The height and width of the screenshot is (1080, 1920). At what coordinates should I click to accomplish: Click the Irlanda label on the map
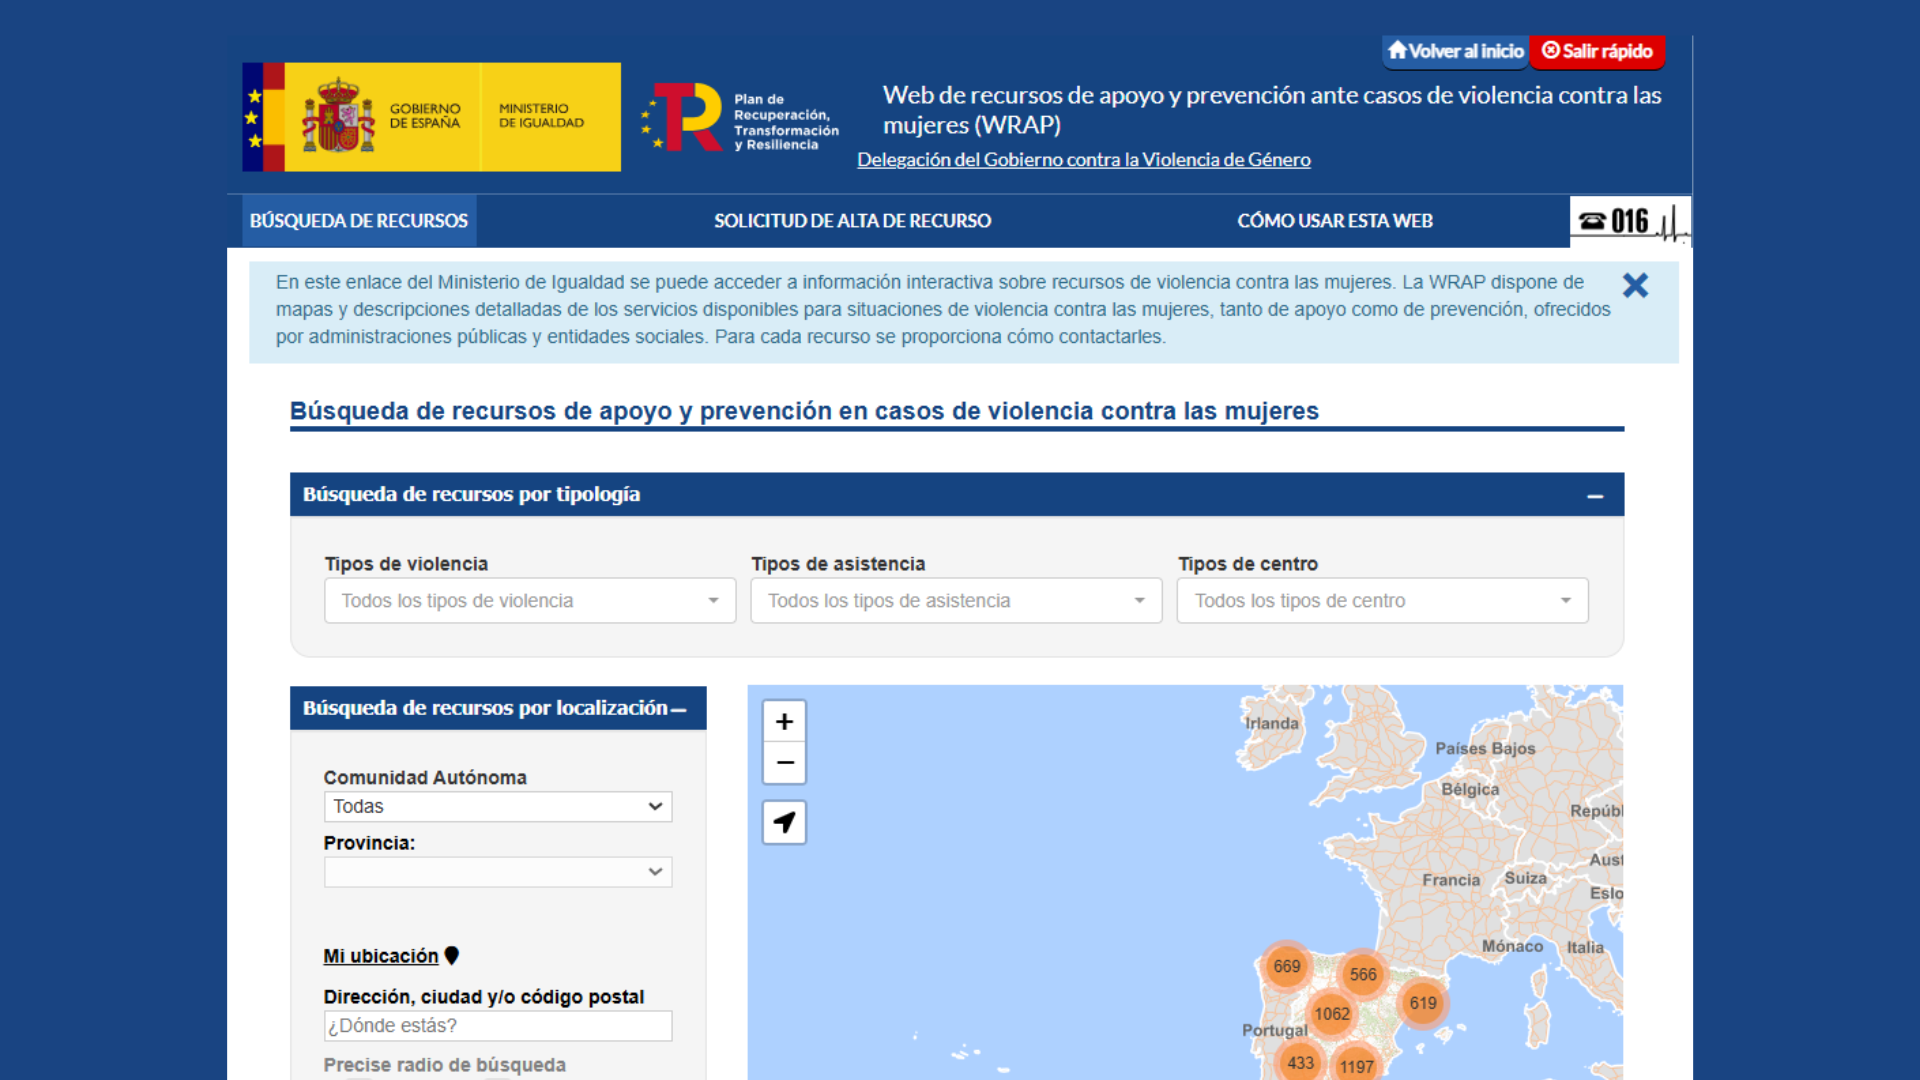(1272, 723)
